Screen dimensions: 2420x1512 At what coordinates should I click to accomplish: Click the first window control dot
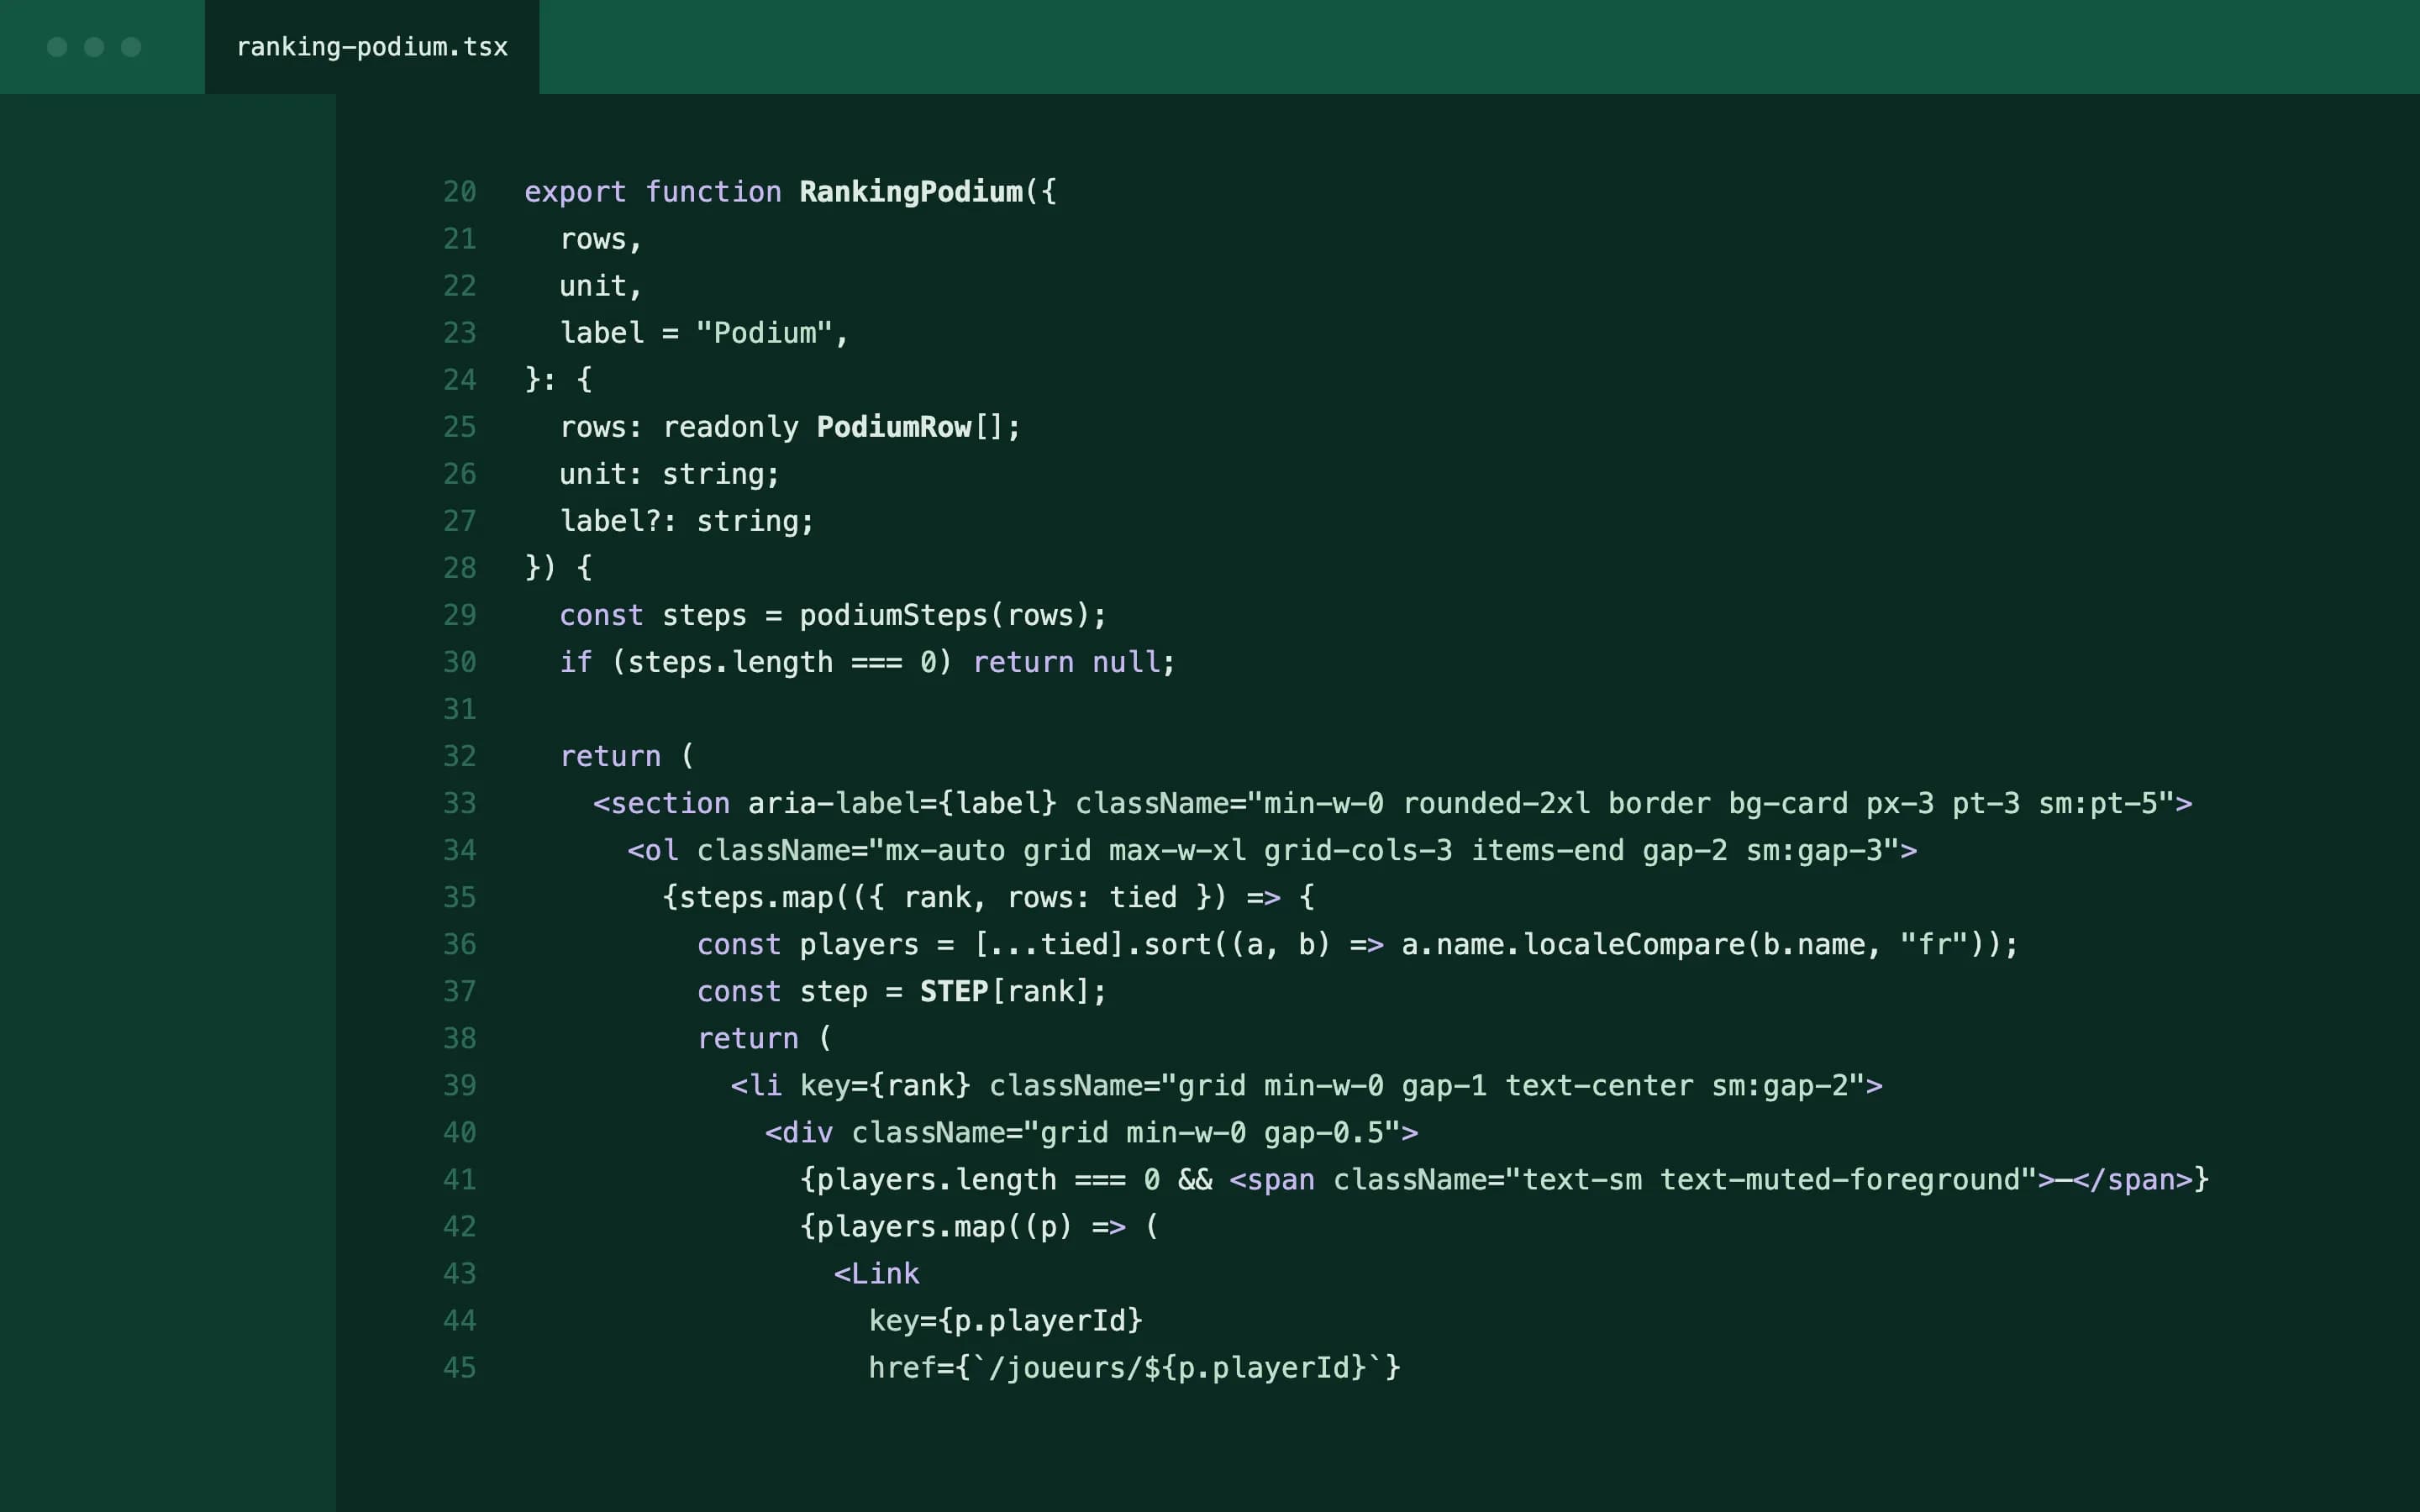tap(57, 47)
